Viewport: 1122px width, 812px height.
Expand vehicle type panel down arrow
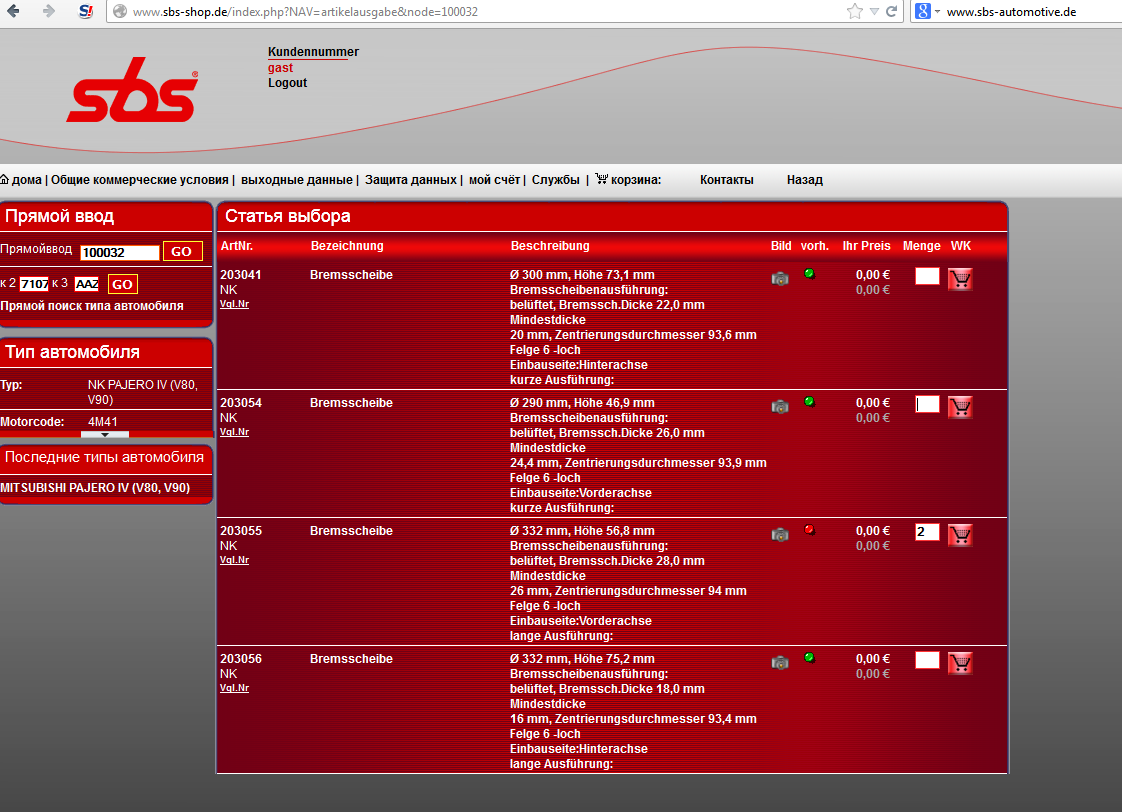pos(105,435)
